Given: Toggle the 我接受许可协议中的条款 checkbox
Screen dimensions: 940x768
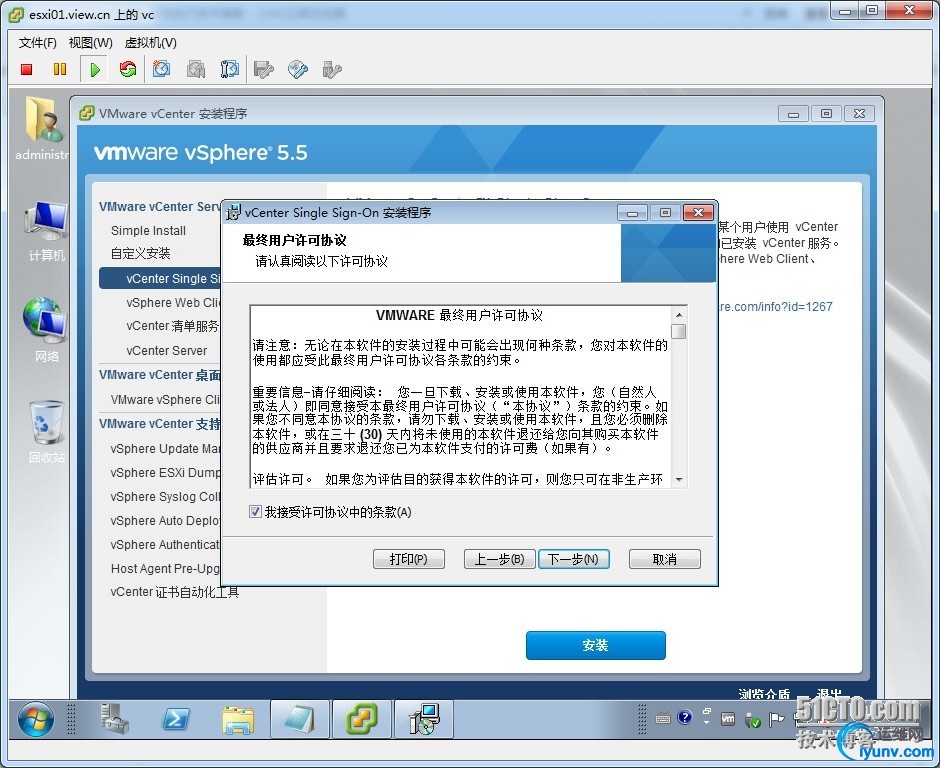Looking at the screenshot, I should pyautogui.click(x=255, y=511).
